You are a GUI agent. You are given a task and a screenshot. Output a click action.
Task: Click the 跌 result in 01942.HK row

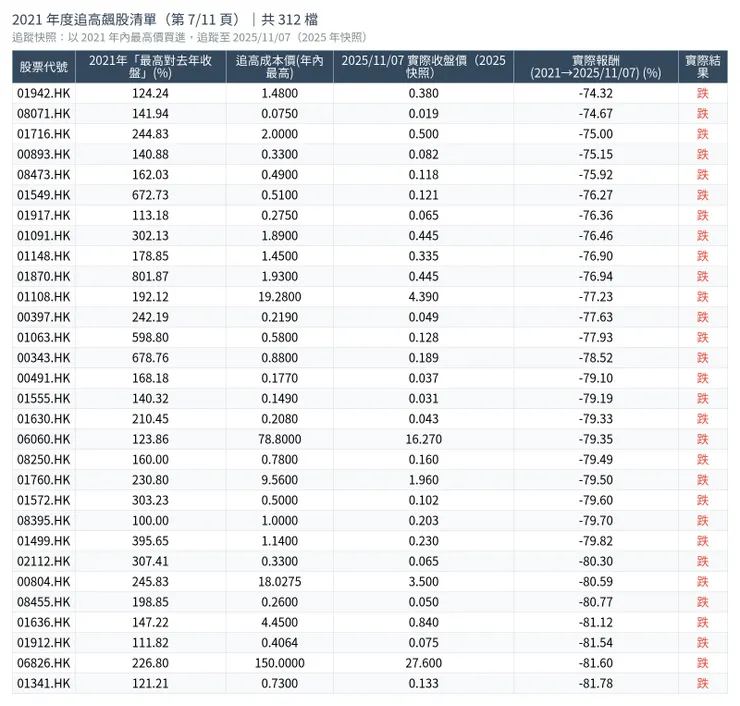click(x=703, y=93)
